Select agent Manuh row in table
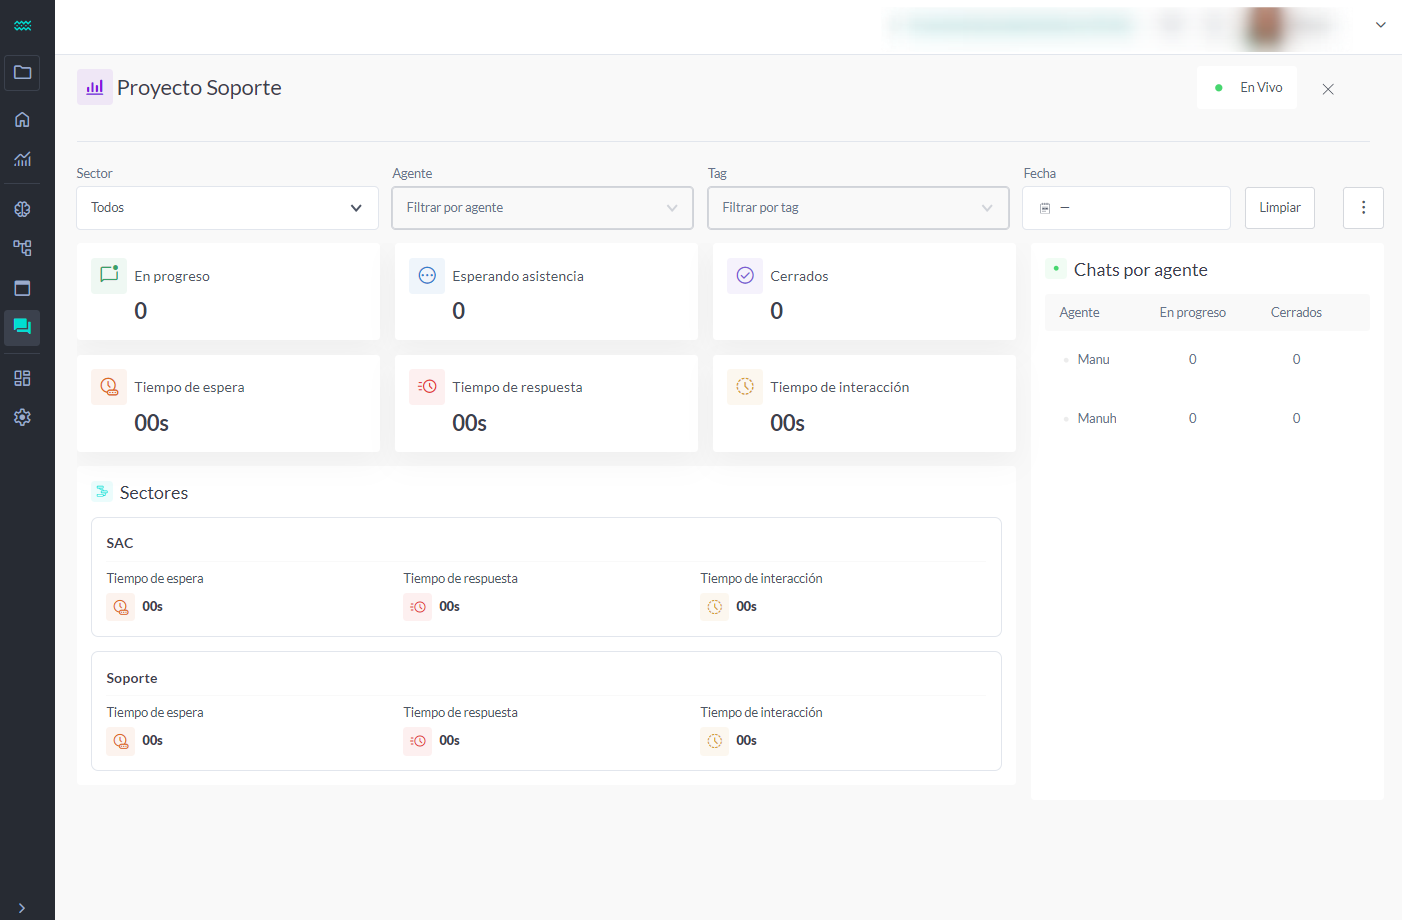 pyautogui.click(x=1097, y=419)
